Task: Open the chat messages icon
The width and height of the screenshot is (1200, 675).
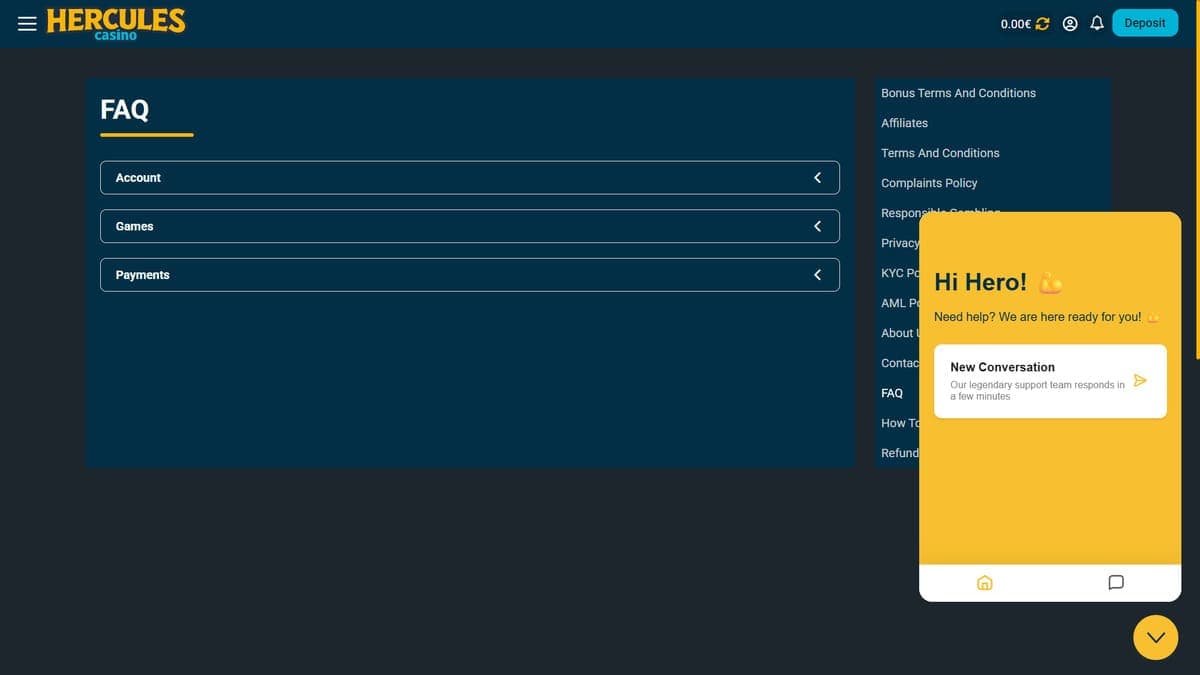Action: point(1116,582)
